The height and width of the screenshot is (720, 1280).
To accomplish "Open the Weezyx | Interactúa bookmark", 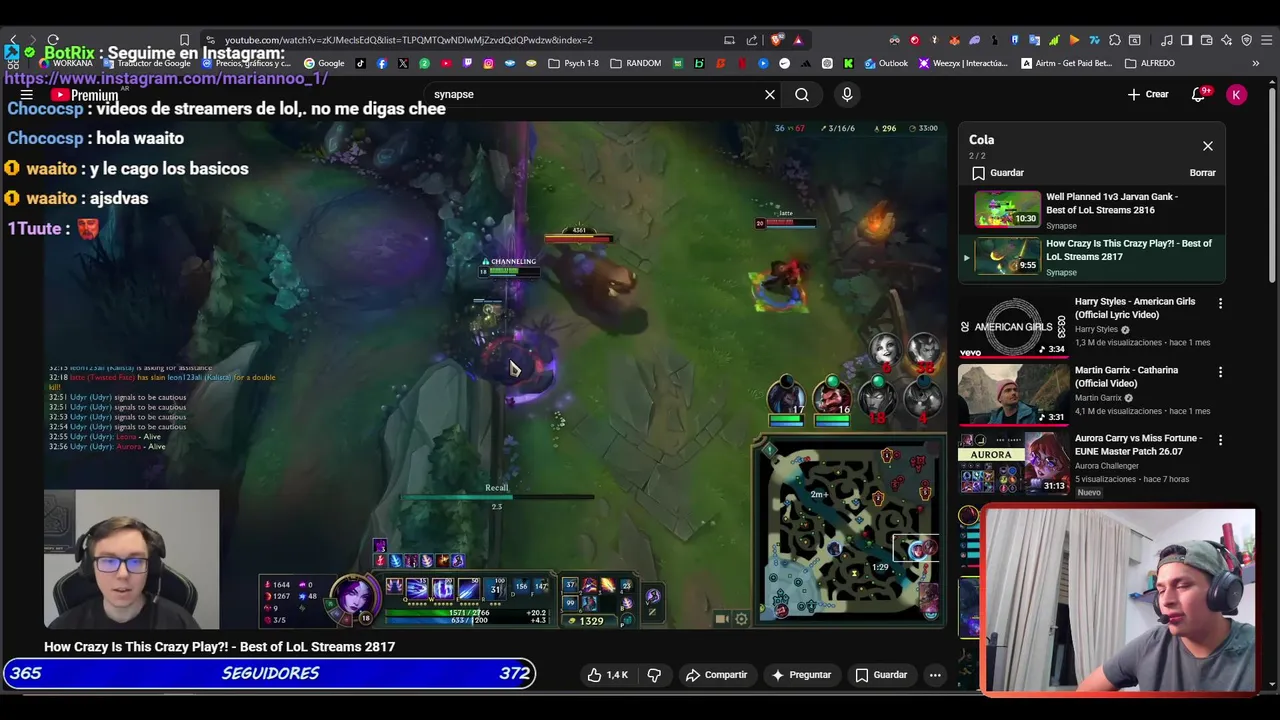I will tap(963, 63).
